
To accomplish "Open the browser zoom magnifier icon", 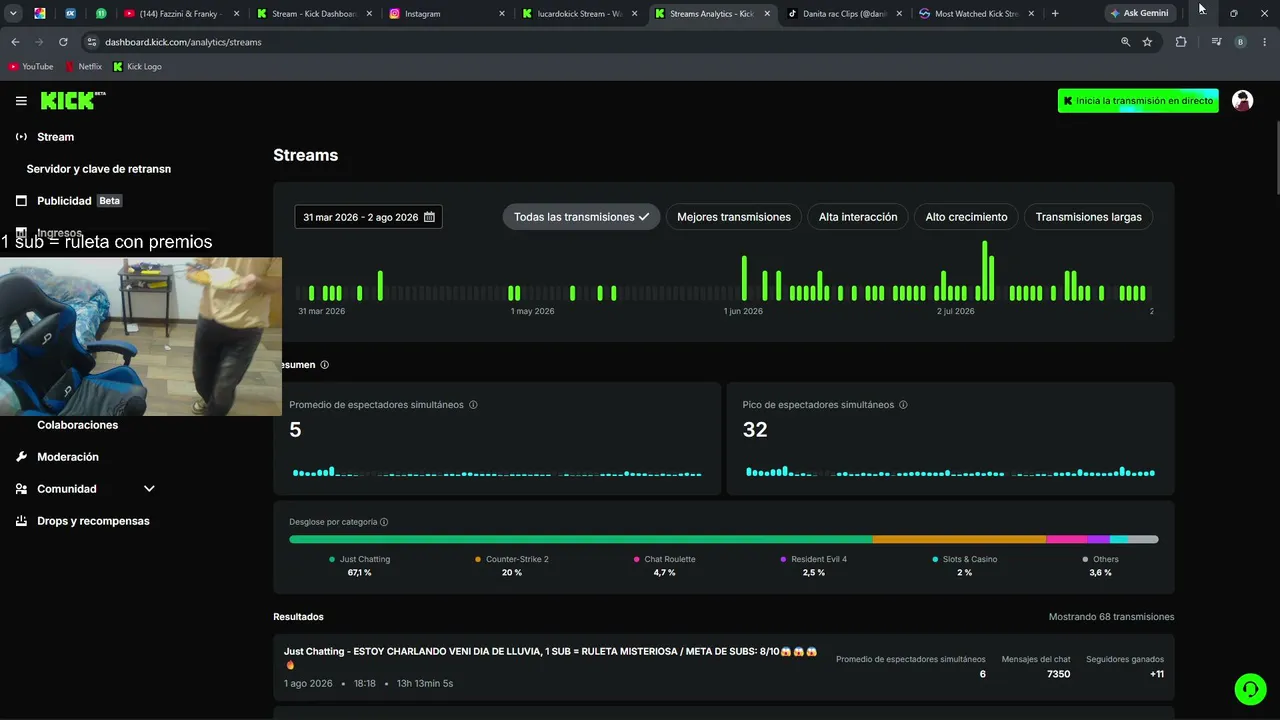I will [x=1125, y=42].
